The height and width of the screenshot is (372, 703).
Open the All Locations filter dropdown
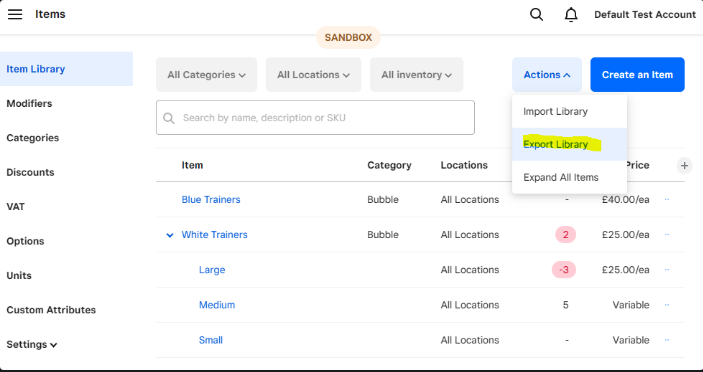pos(313,75)
